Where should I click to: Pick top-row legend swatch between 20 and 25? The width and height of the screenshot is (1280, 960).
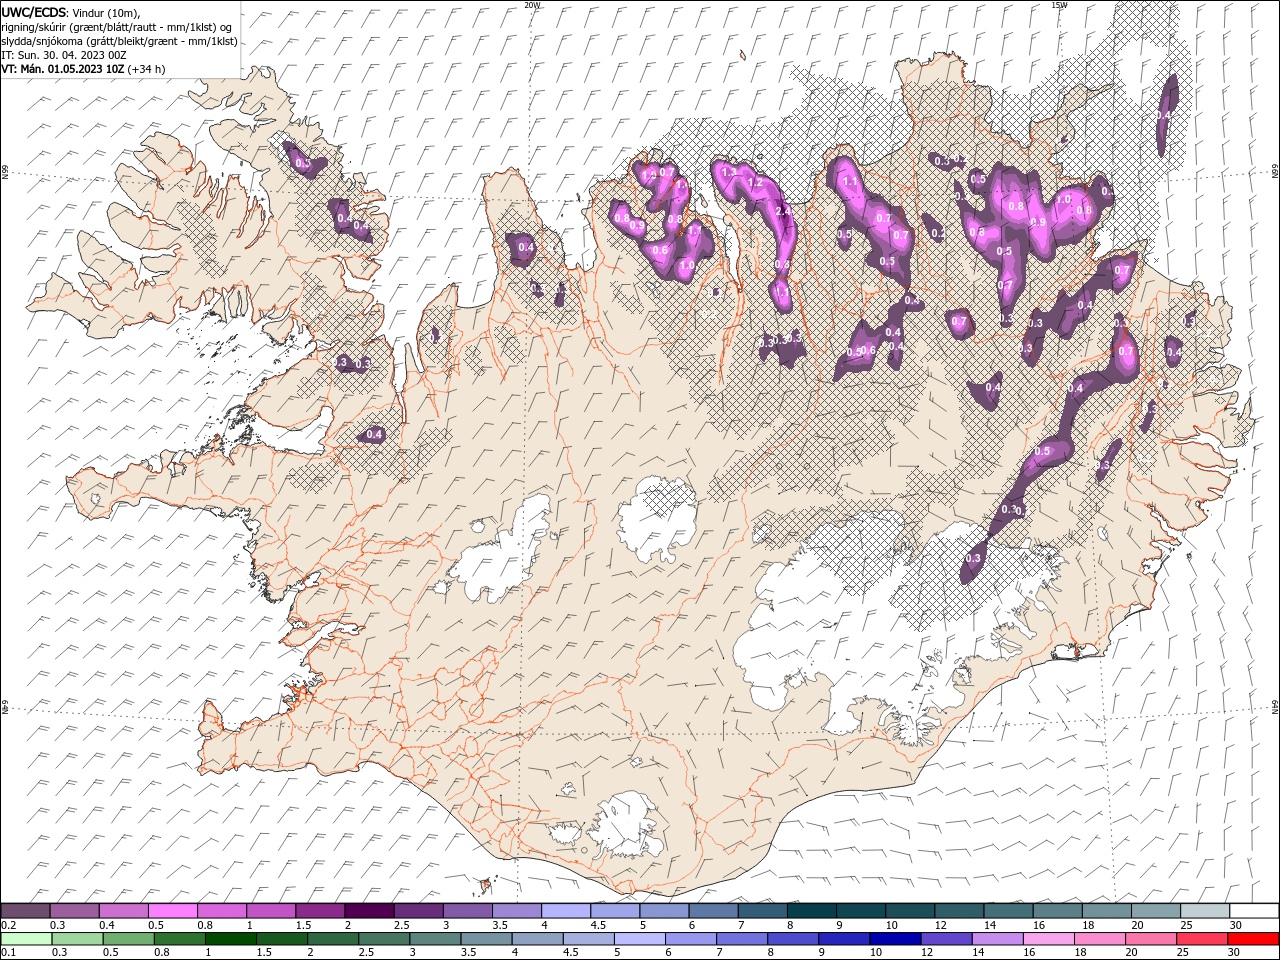[1155, 911]
